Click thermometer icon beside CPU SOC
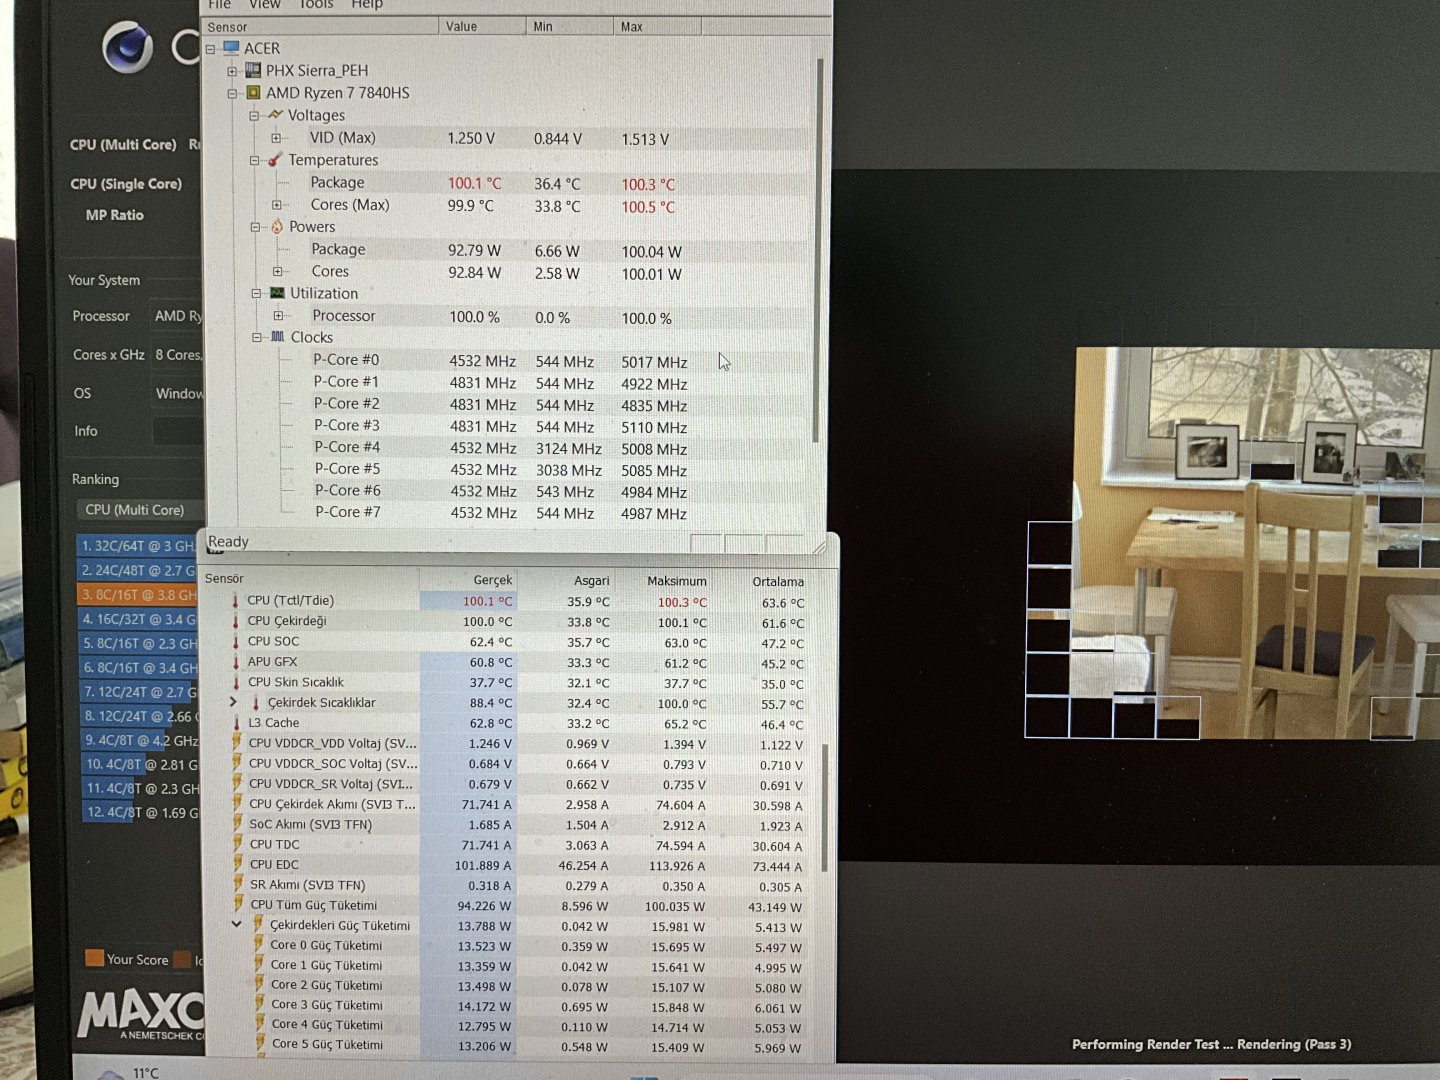Viewport: 1440px width, 1080px height. tap(235, 641)
